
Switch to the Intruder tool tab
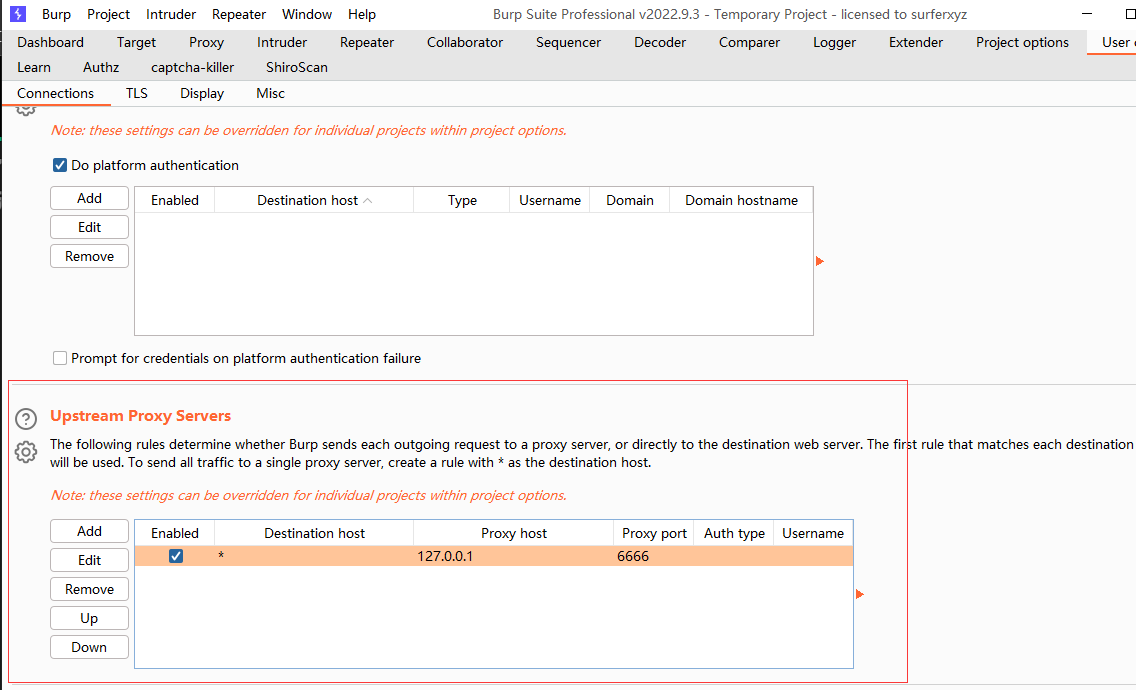point(281,42)
